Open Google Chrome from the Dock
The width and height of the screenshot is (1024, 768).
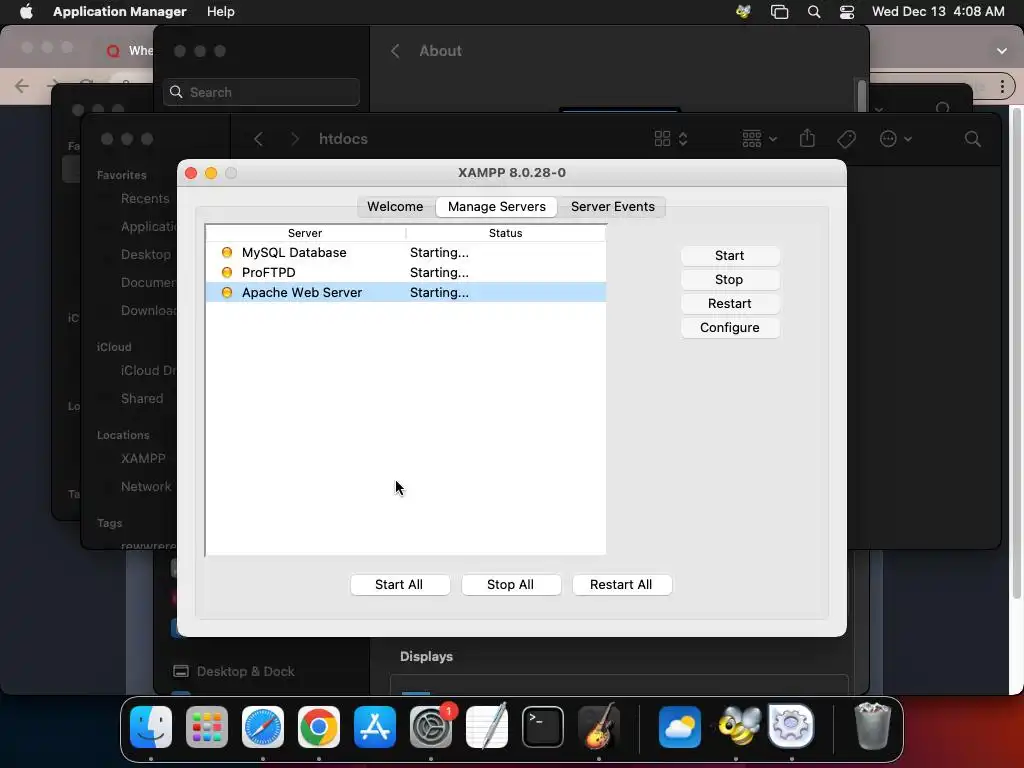coord(319,727)
